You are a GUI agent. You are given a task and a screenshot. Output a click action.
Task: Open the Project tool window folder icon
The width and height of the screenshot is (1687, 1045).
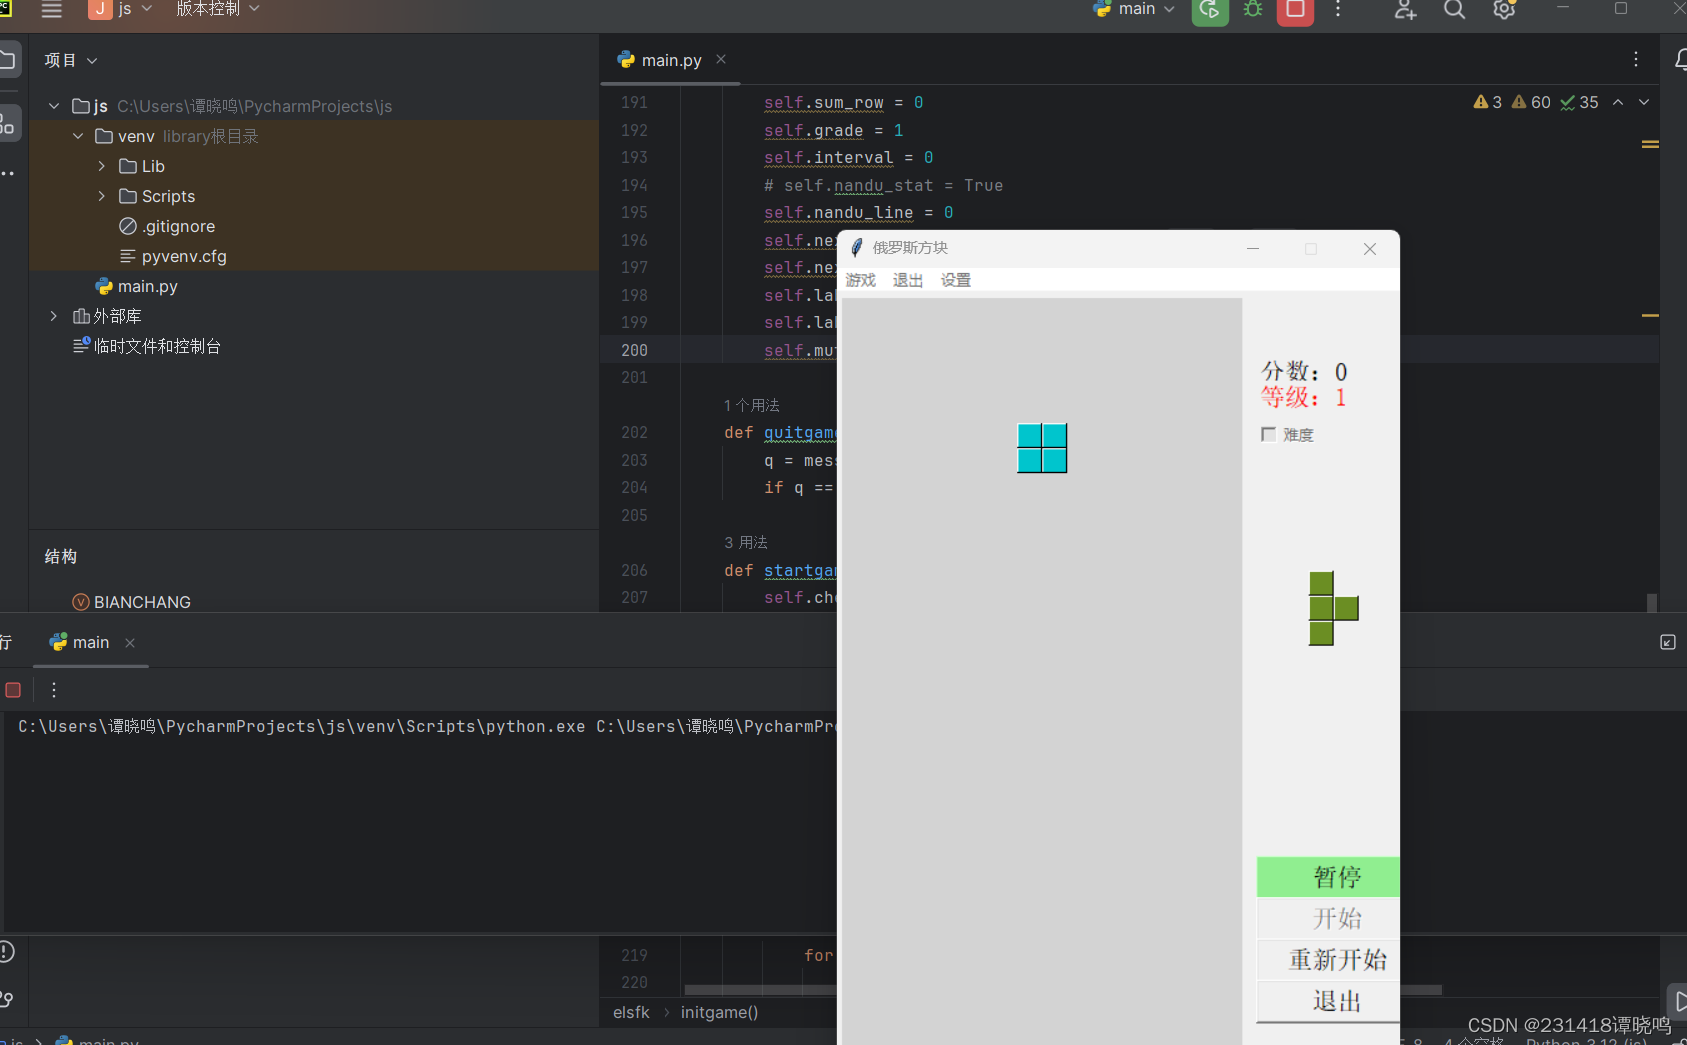8,60
